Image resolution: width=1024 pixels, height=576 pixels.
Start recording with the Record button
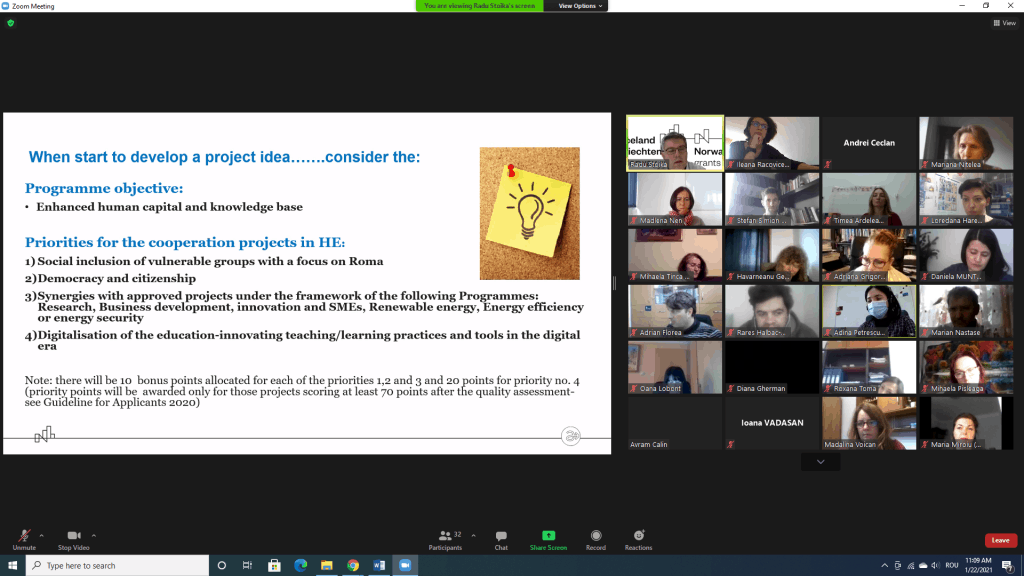pyautogui.click(x=596, y=538)
